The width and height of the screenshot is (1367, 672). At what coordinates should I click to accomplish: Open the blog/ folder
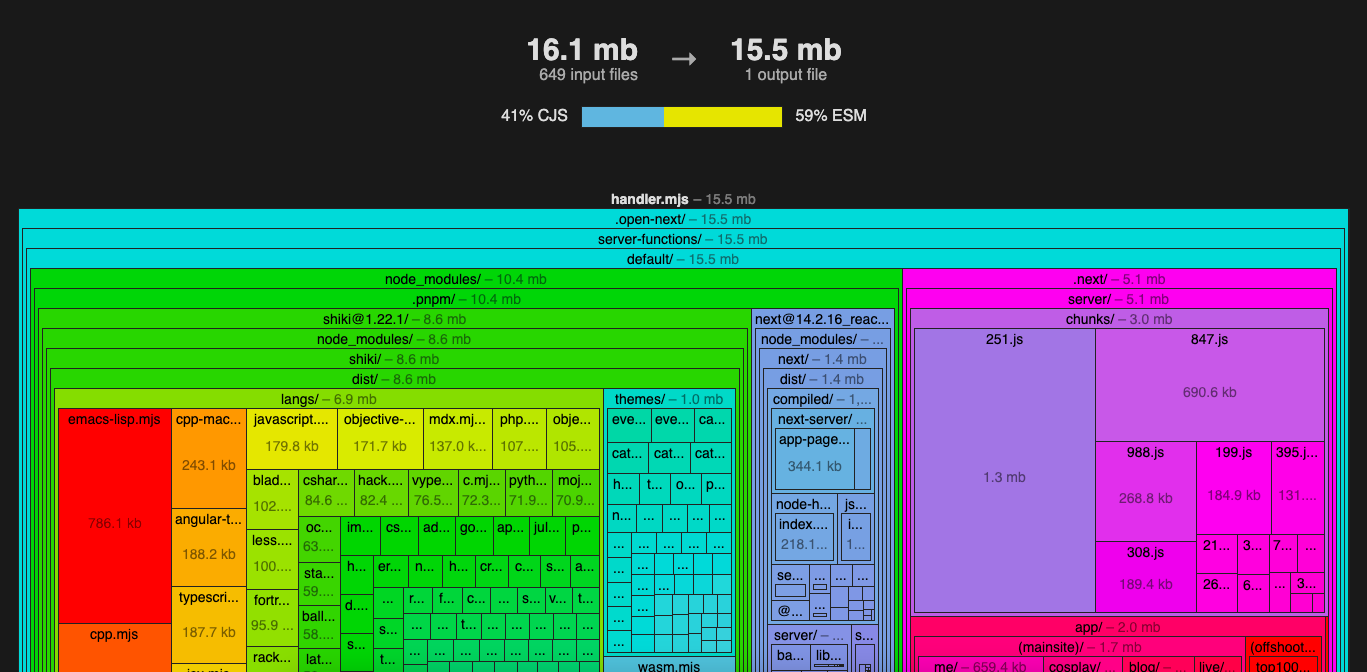coord(1157,665)
